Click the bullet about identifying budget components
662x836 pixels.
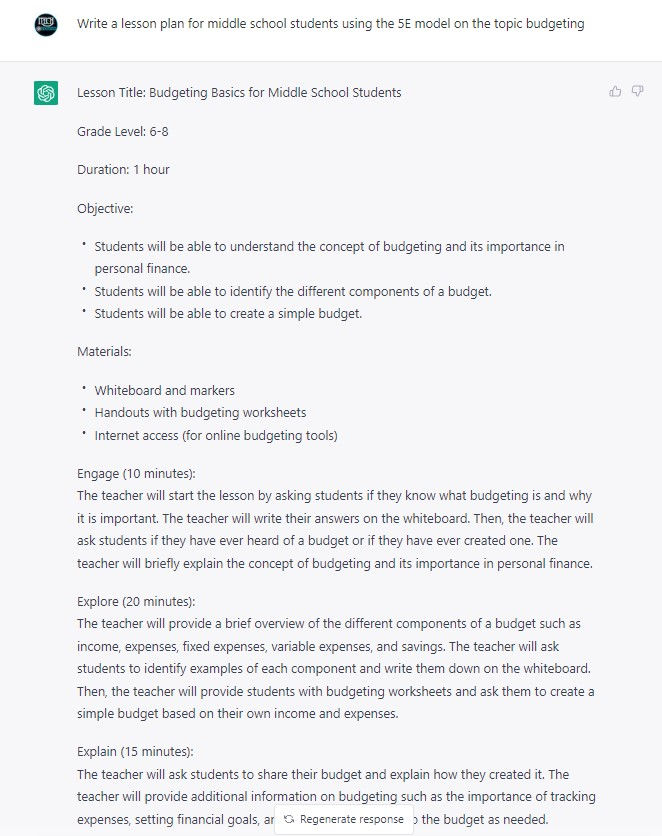coord(292,291)
